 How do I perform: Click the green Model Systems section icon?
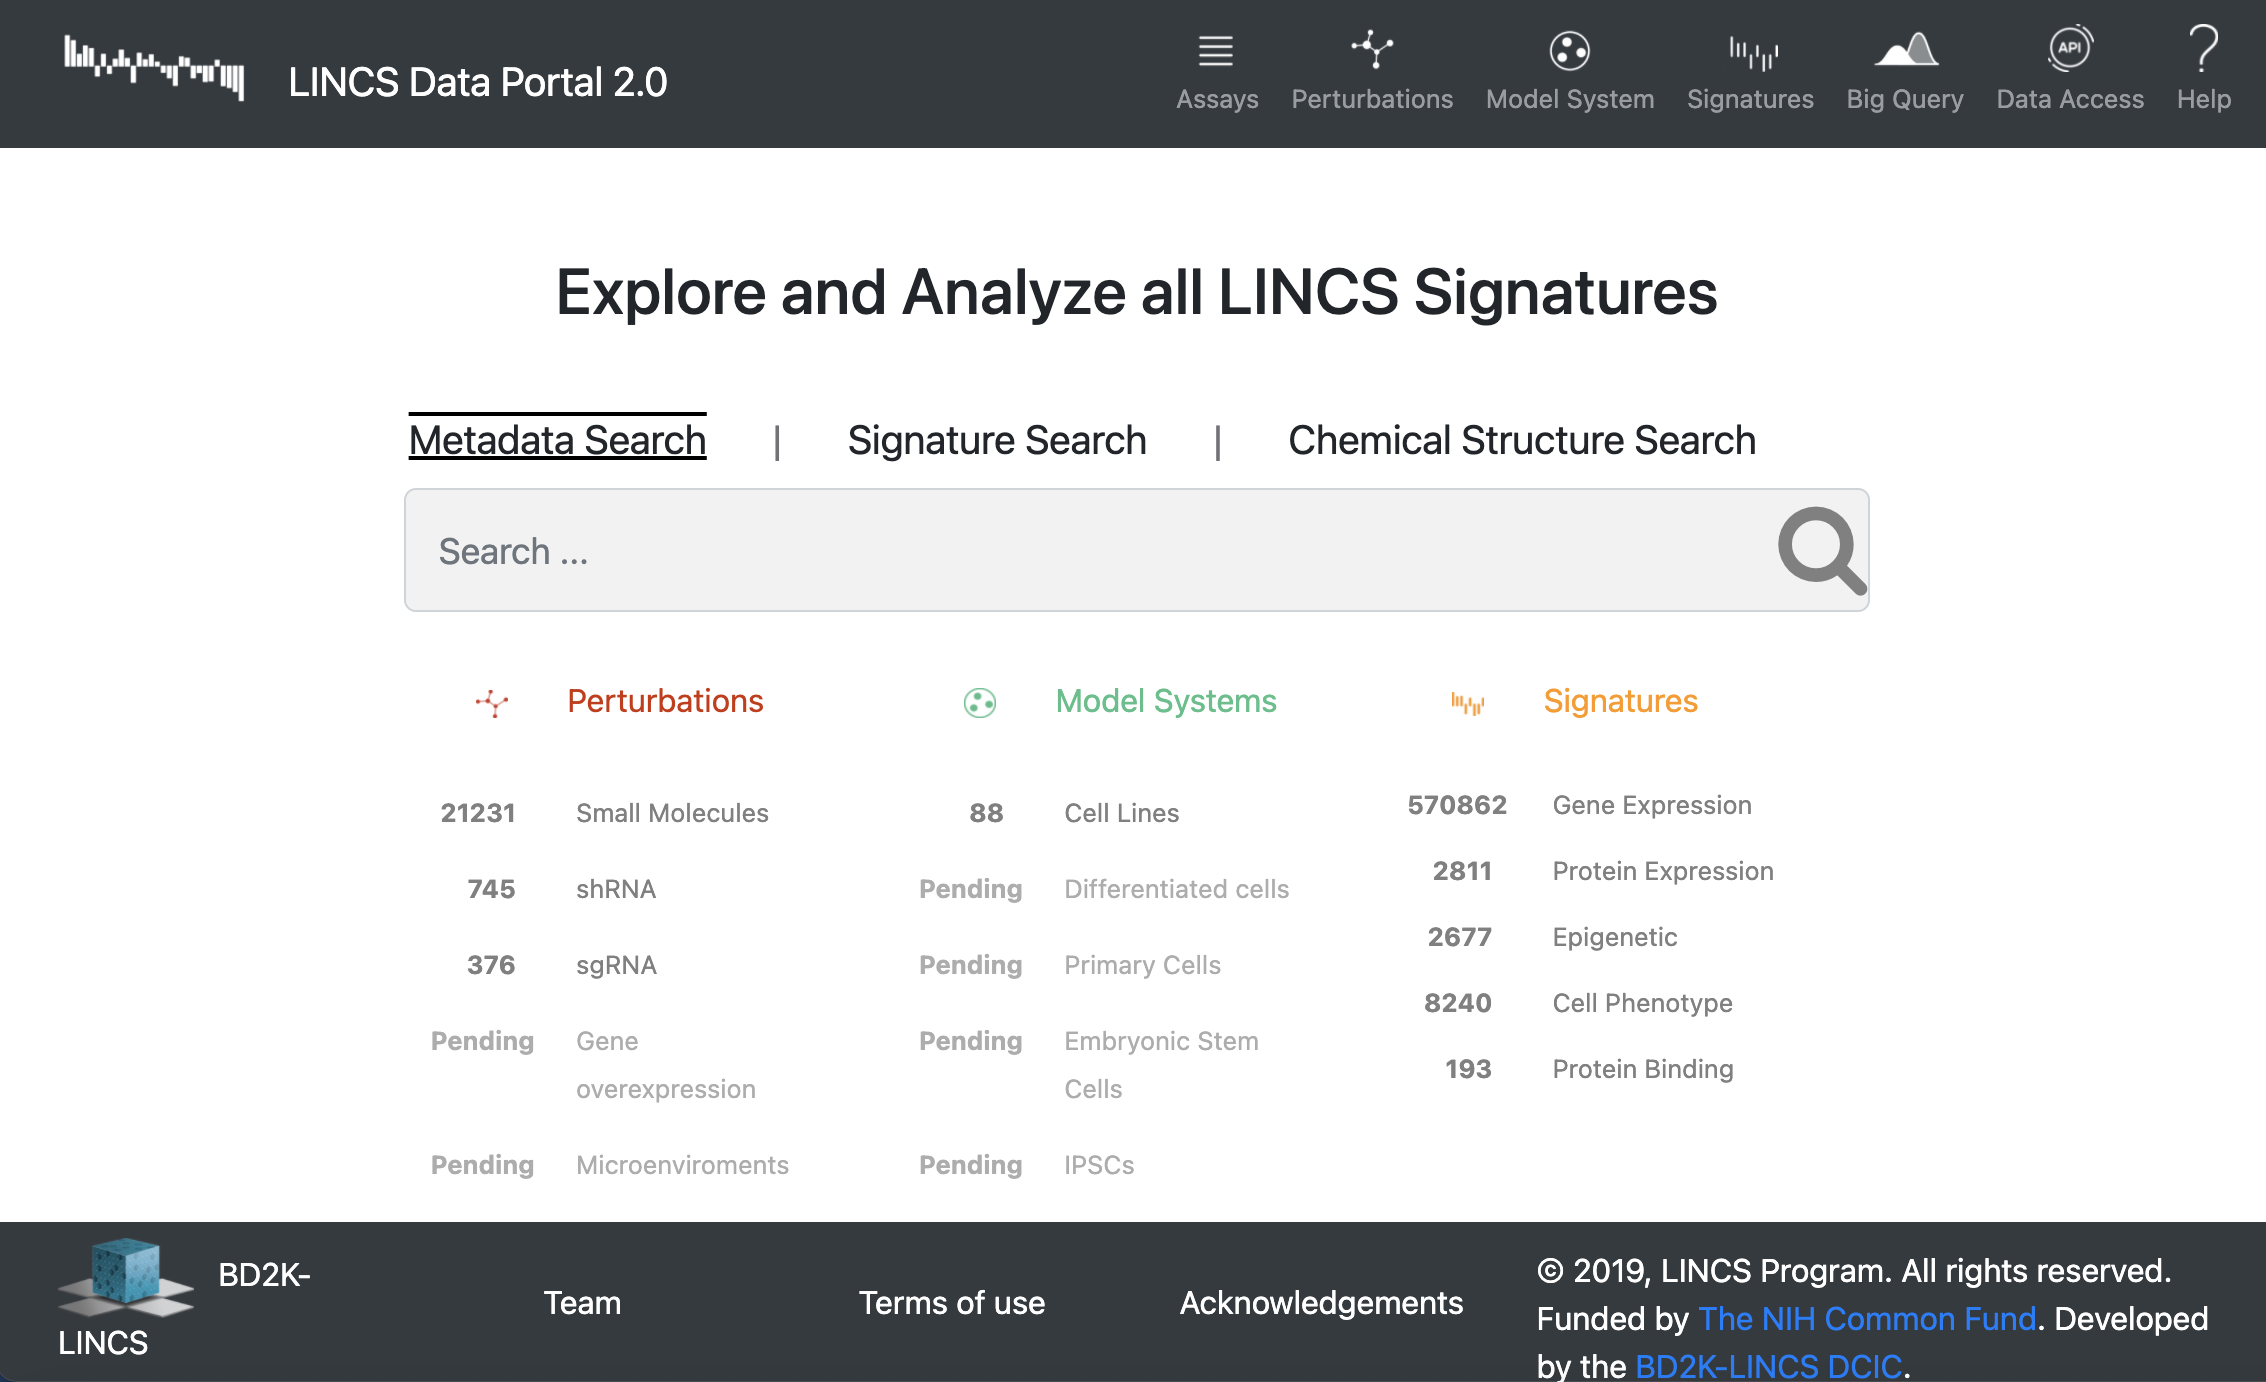click(980, 703)
